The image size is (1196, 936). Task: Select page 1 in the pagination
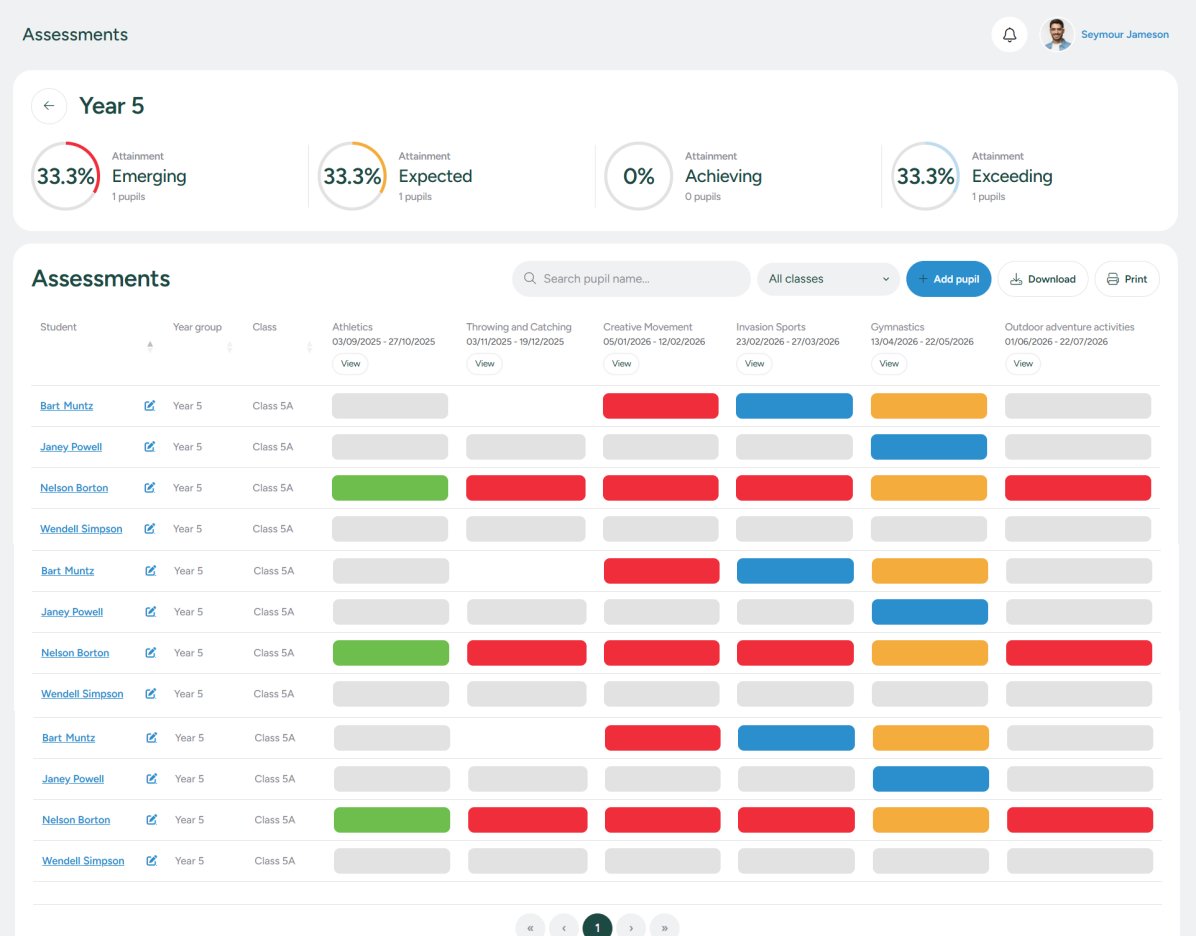(597, 927)
